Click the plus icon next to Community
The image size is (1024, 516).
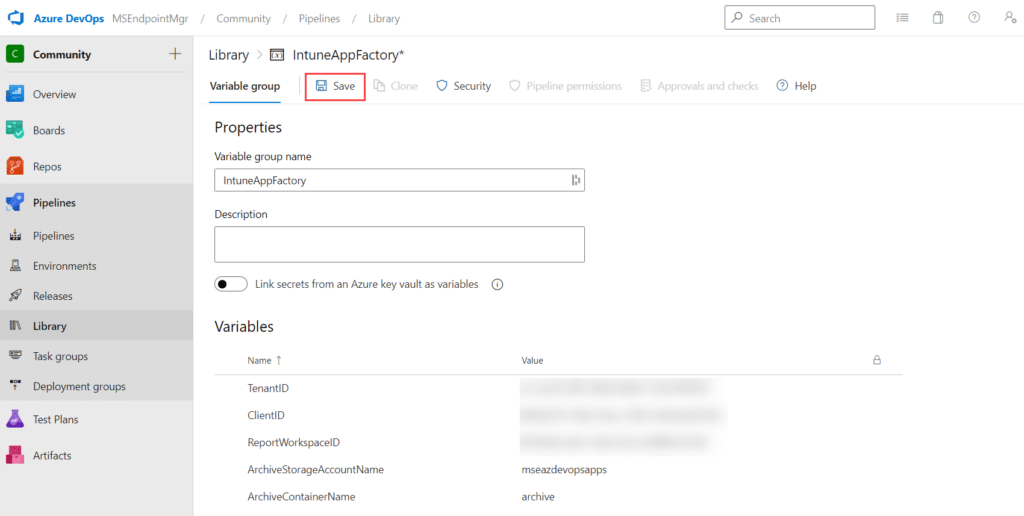[175, 54]
